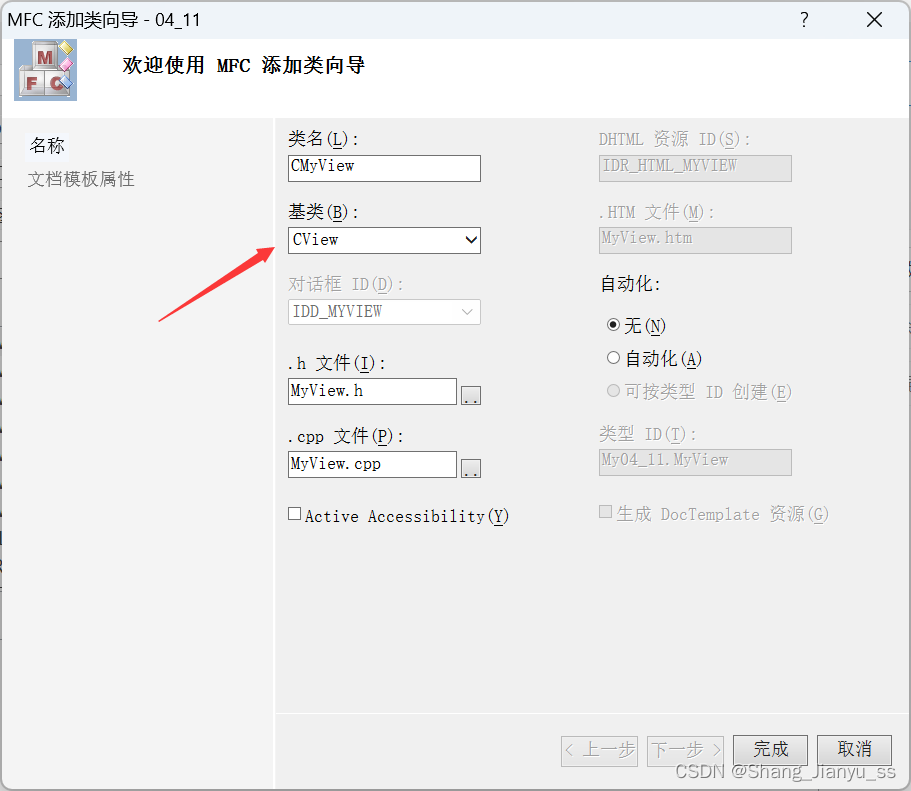Open the 对话框 ID dropdown
911x791 pixels.
(x=467, y=312)
